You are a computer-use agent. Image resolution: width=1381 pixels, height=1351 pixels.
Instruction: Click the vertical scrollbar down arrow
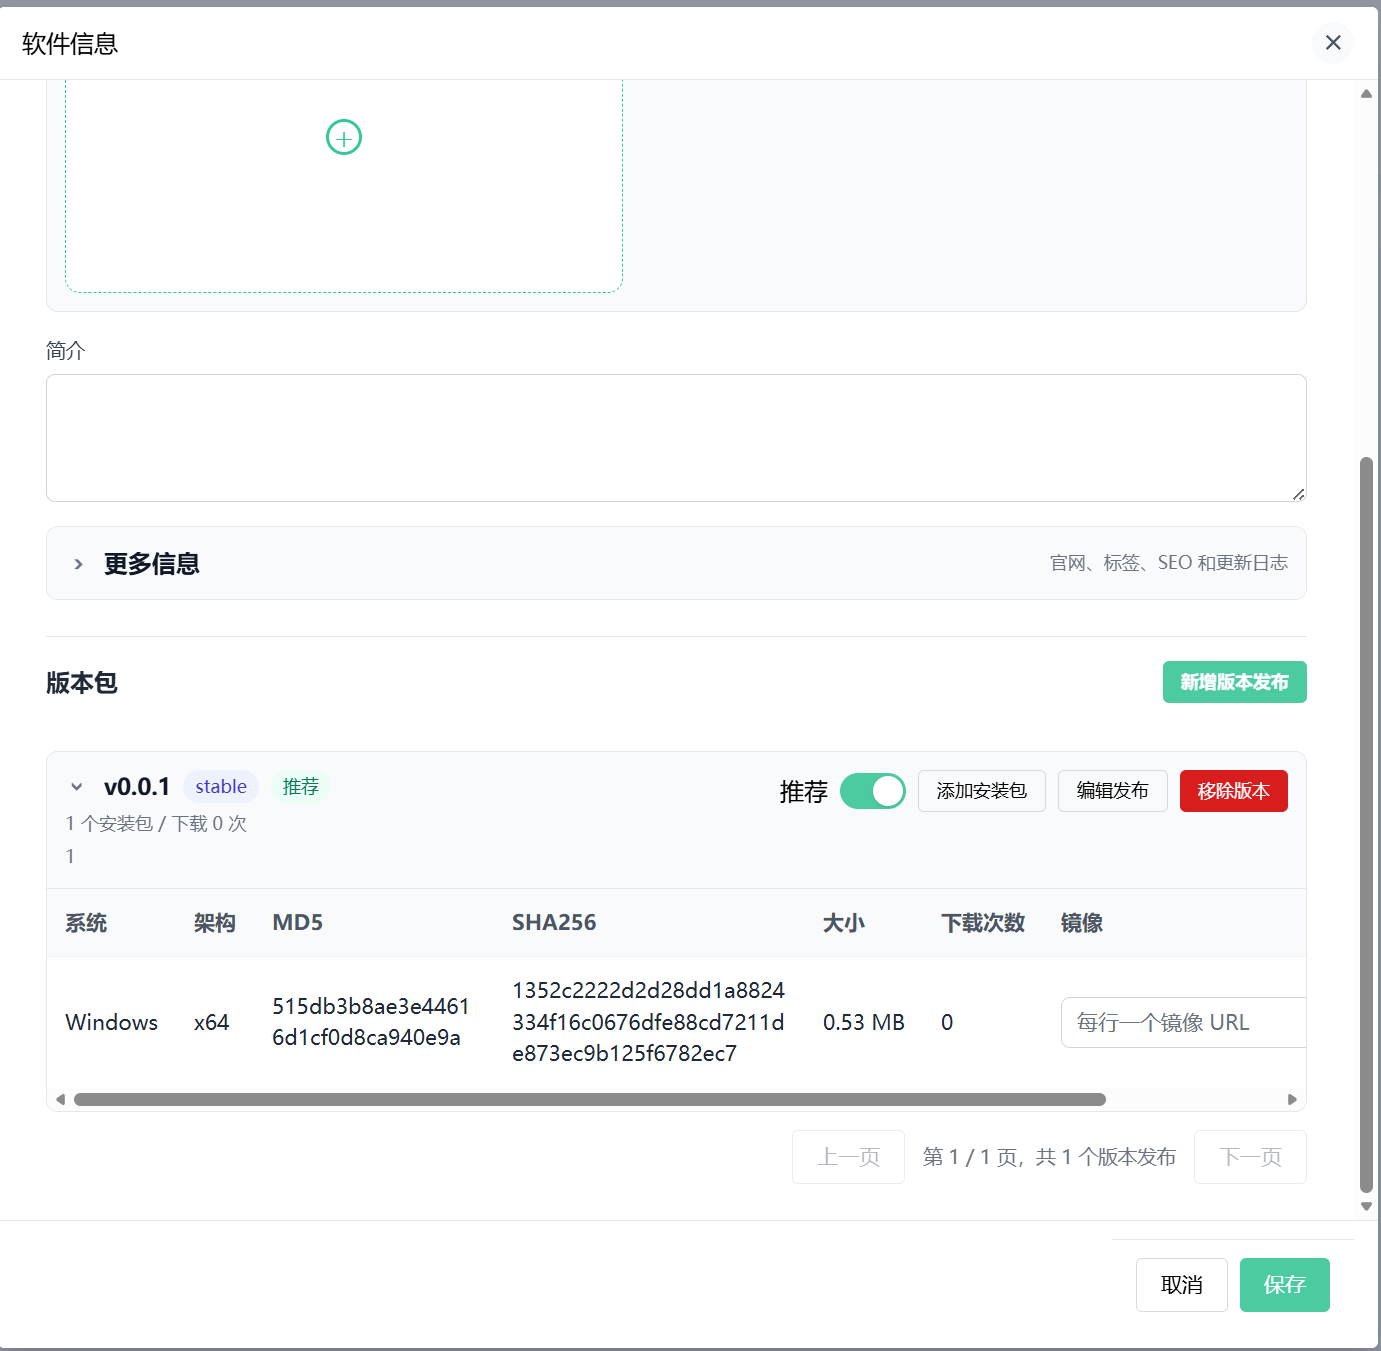[x=1366, y=1206]
